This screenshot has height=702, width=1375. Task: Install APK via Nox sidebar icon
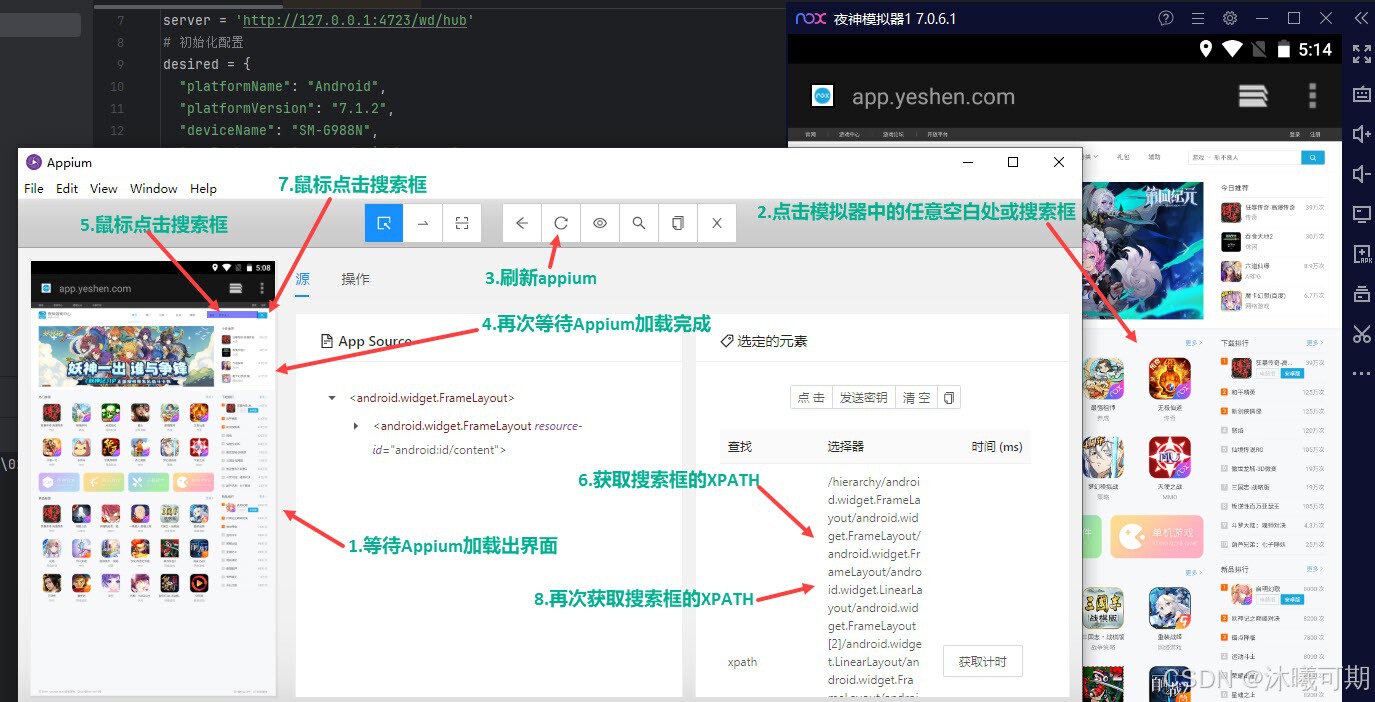coord(1361,254)
